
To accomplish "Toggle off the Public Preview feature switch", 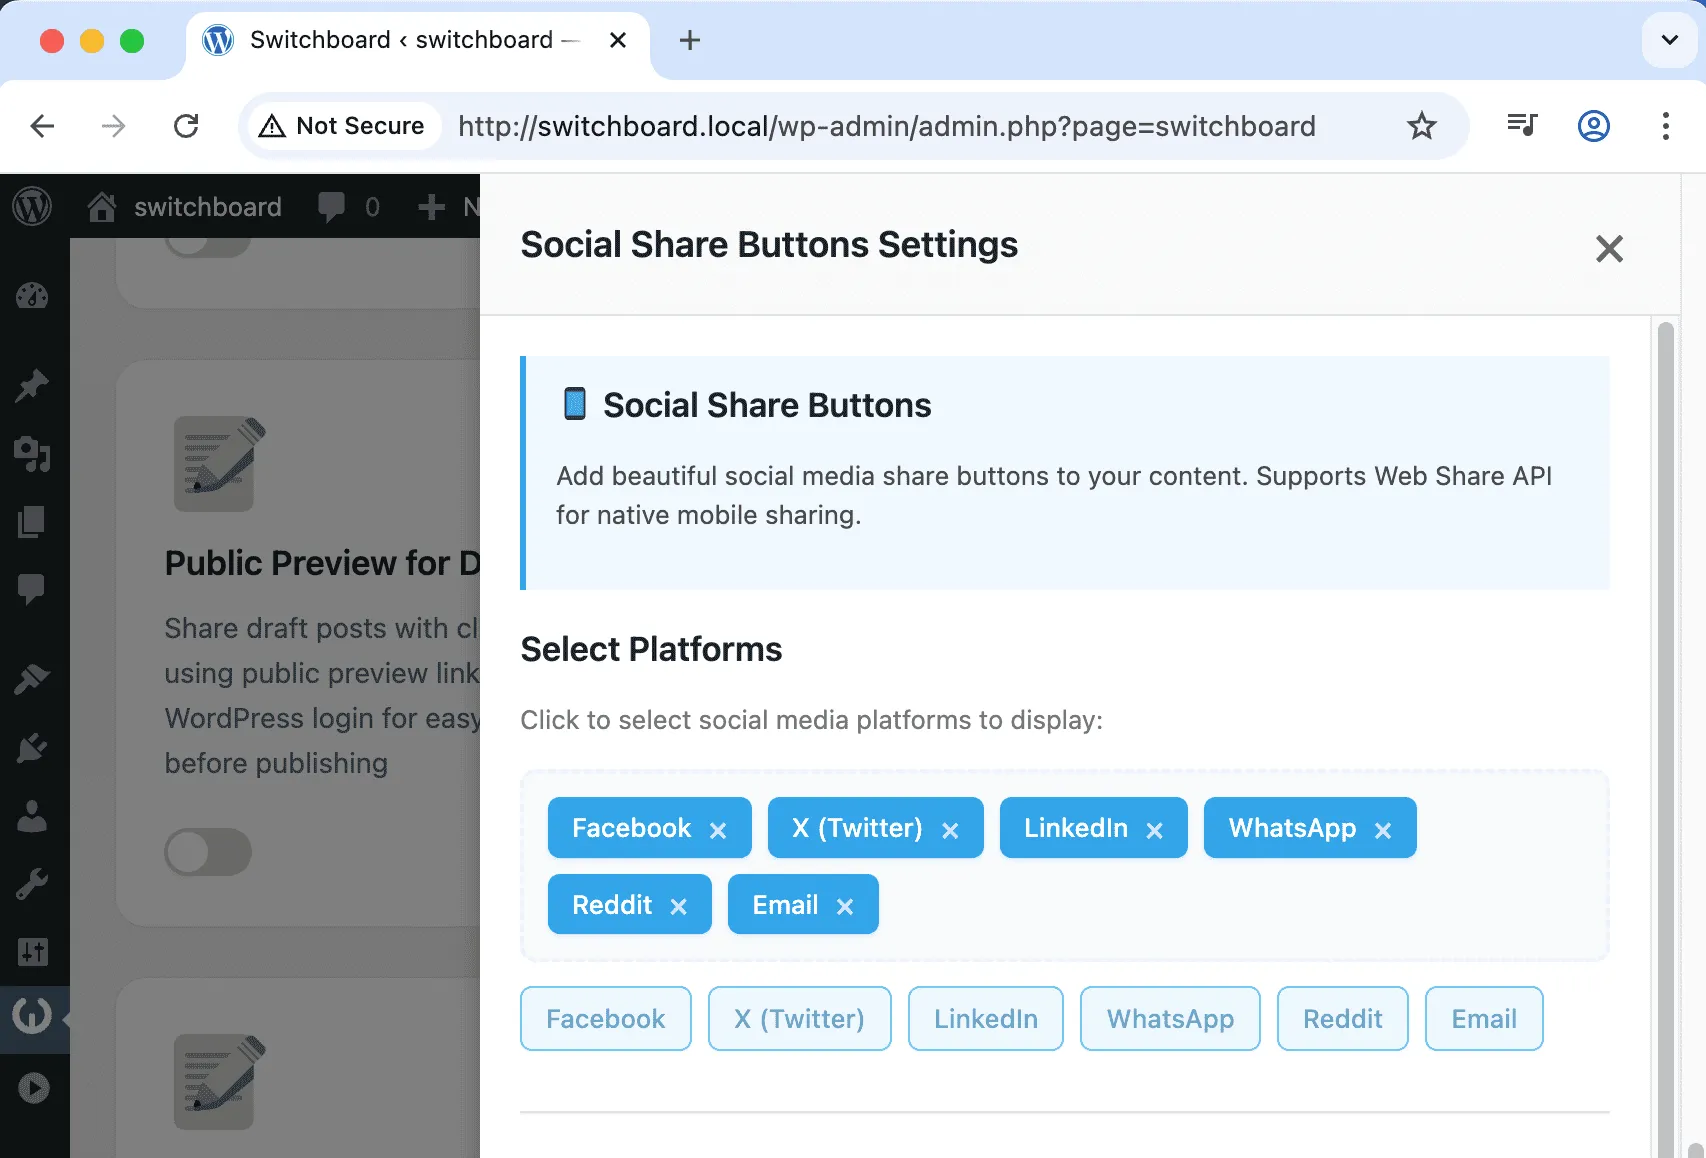I will pyautogui.click(x=207, y=852).
